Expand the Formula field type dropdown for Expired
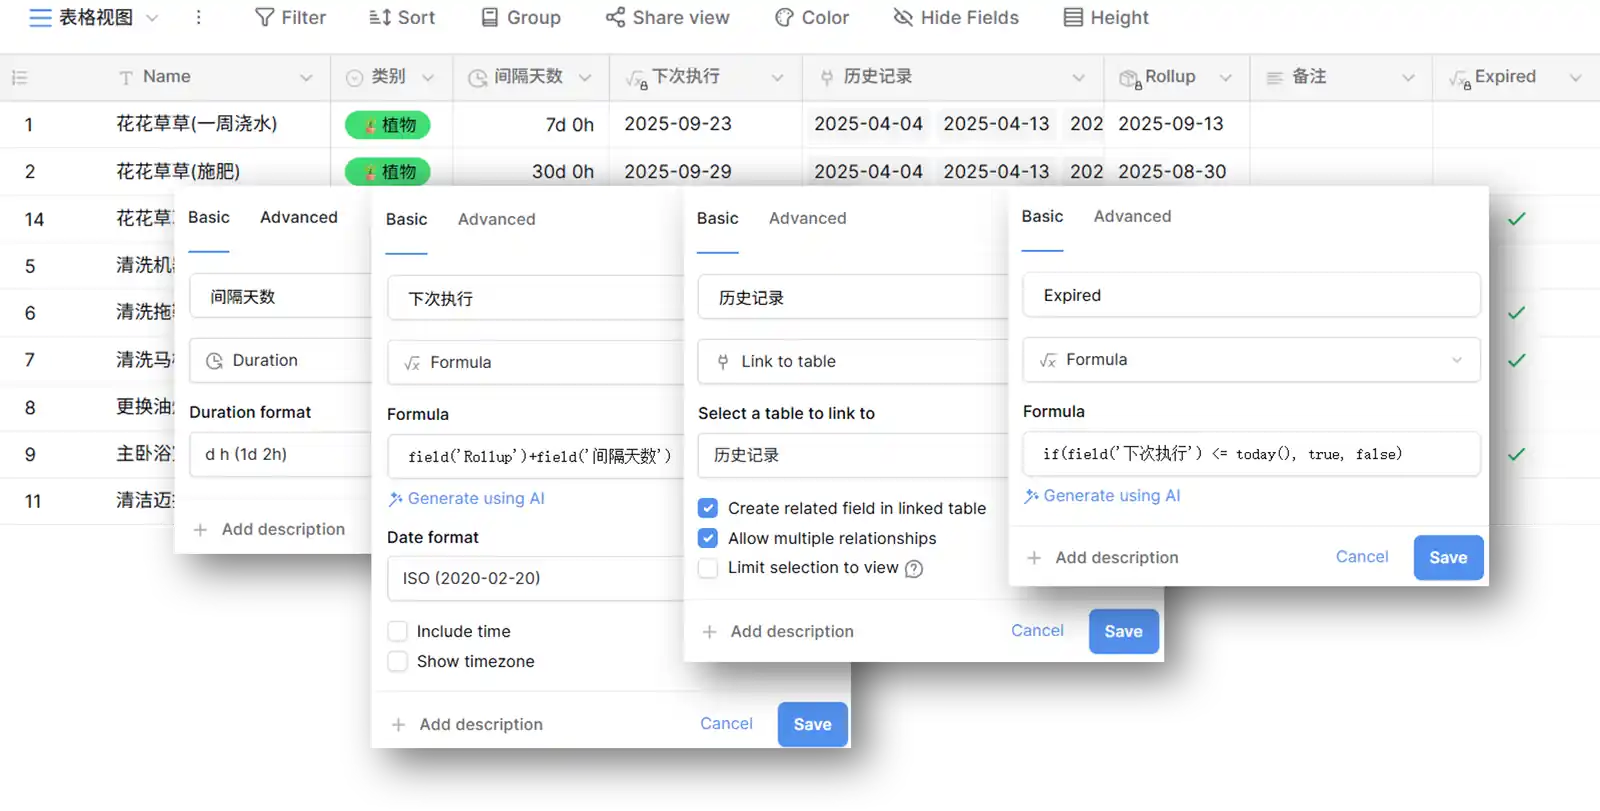 (x=1456, y=360)
